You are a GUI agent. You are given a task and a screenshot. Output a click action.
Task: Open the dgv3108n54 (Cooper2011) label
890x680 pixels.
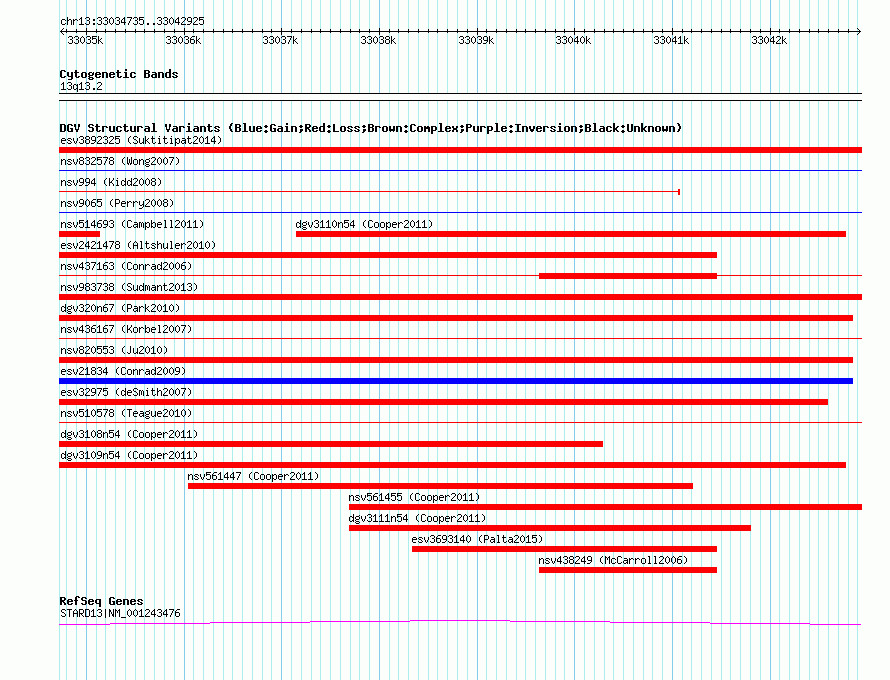[129, 434]
